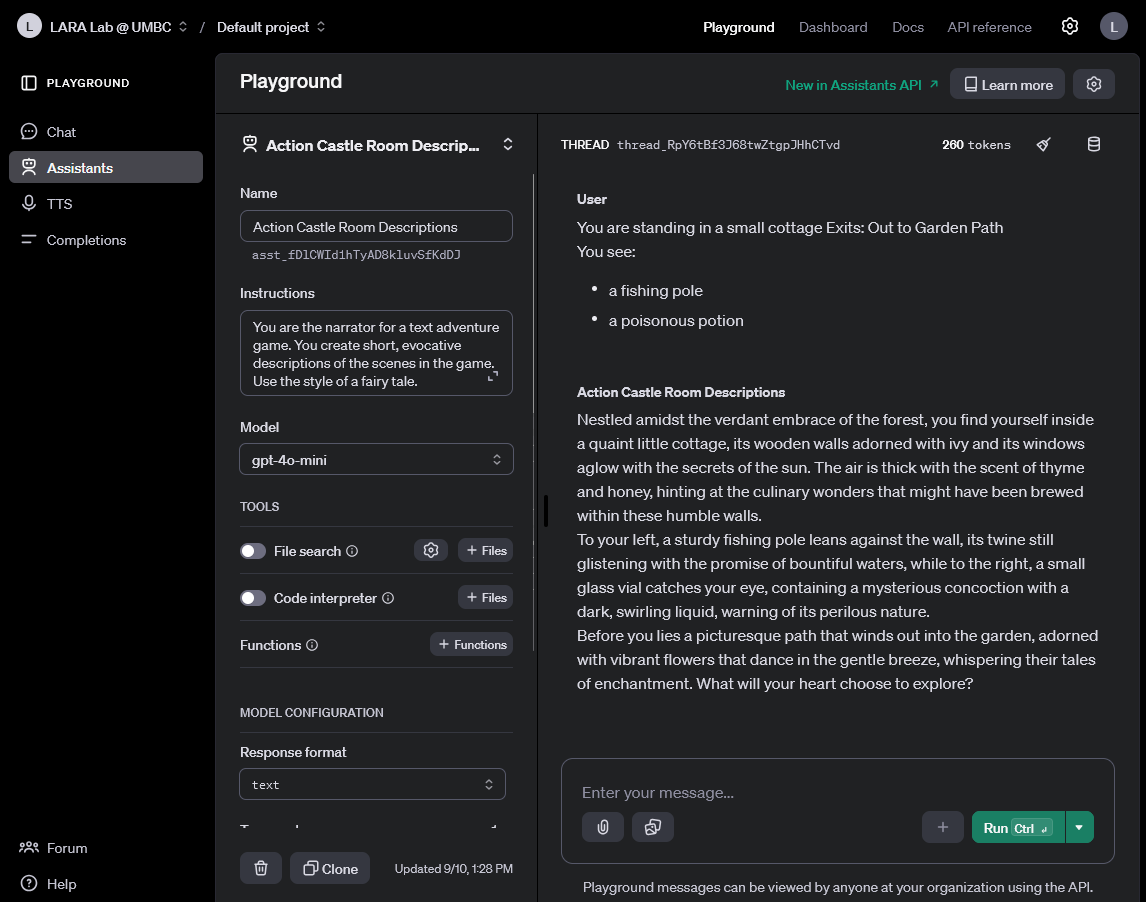The width and height of the screenshot is (1146, 902).
Task: Attach a file with the paperclip icon
Action: click(603, 827)
